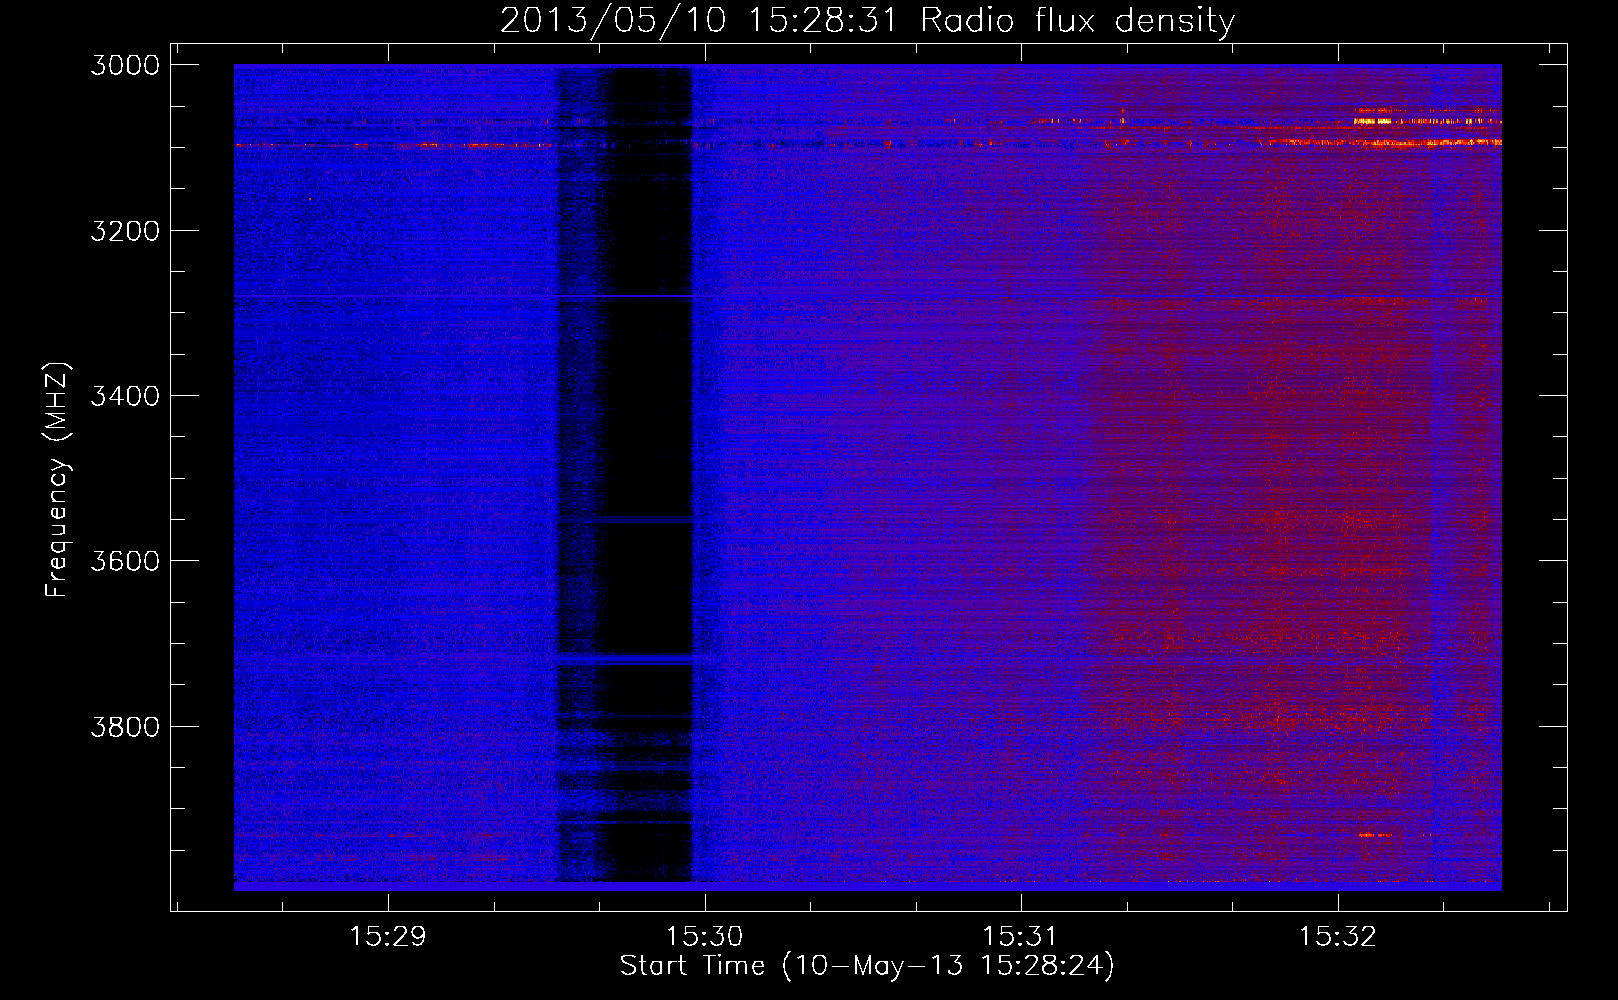Click the '3200' frequency axis label

(125, 231)
